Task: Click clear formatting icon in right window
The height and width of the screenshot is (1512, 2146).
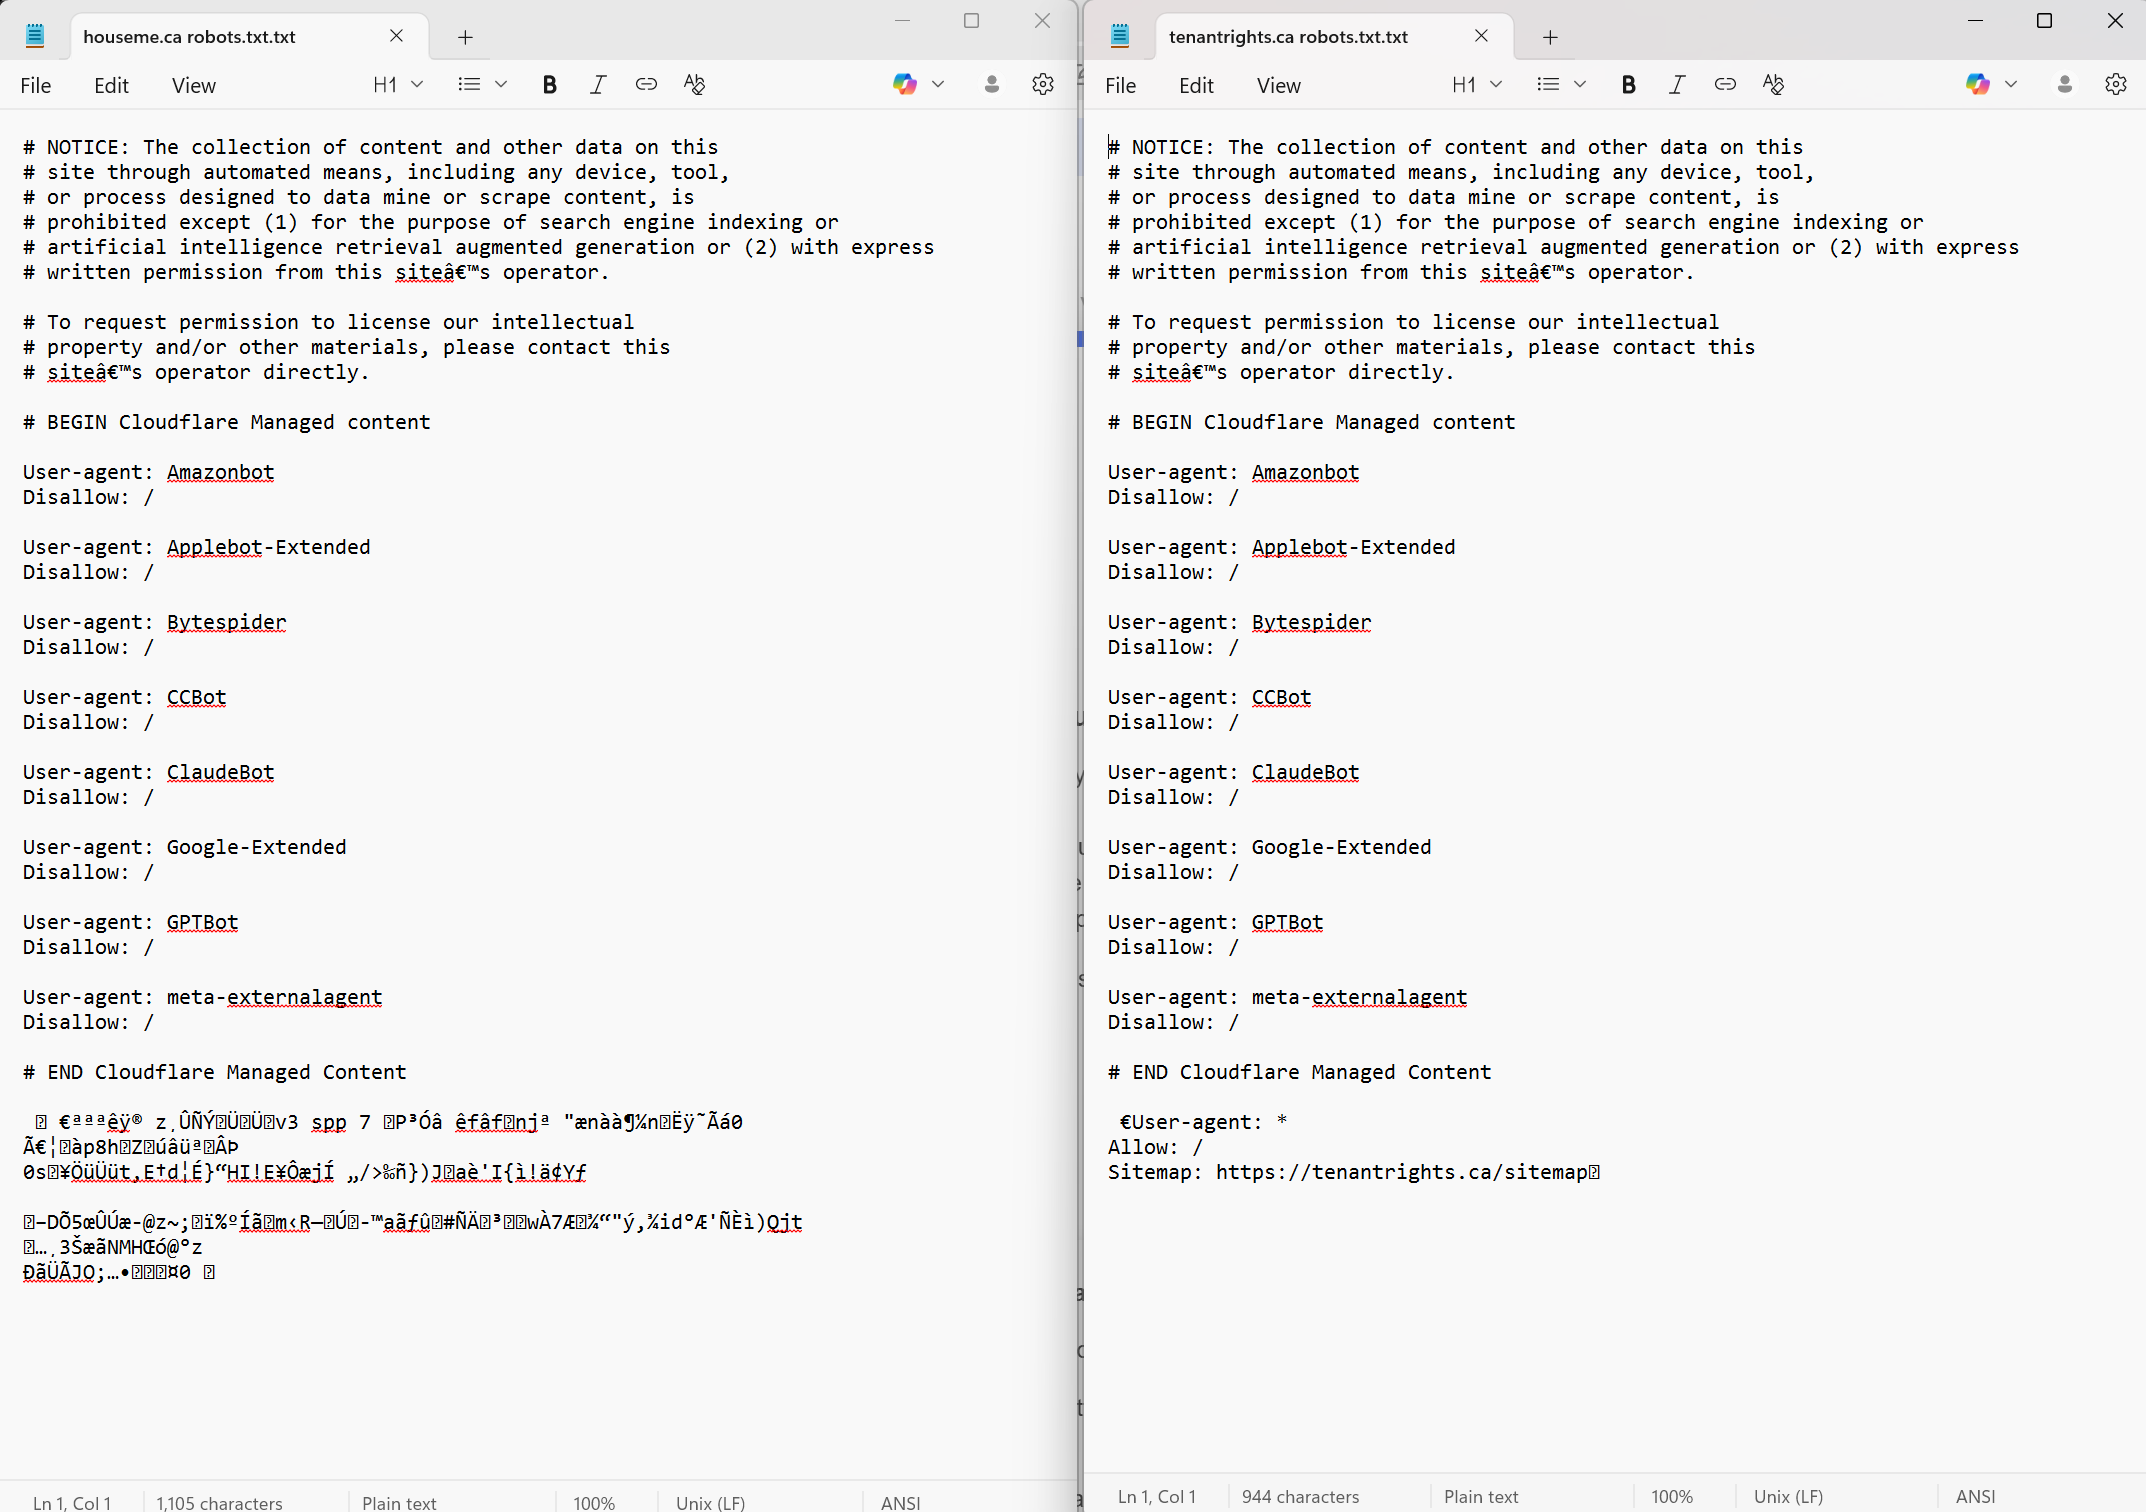Action: (x=1773, y=85)
